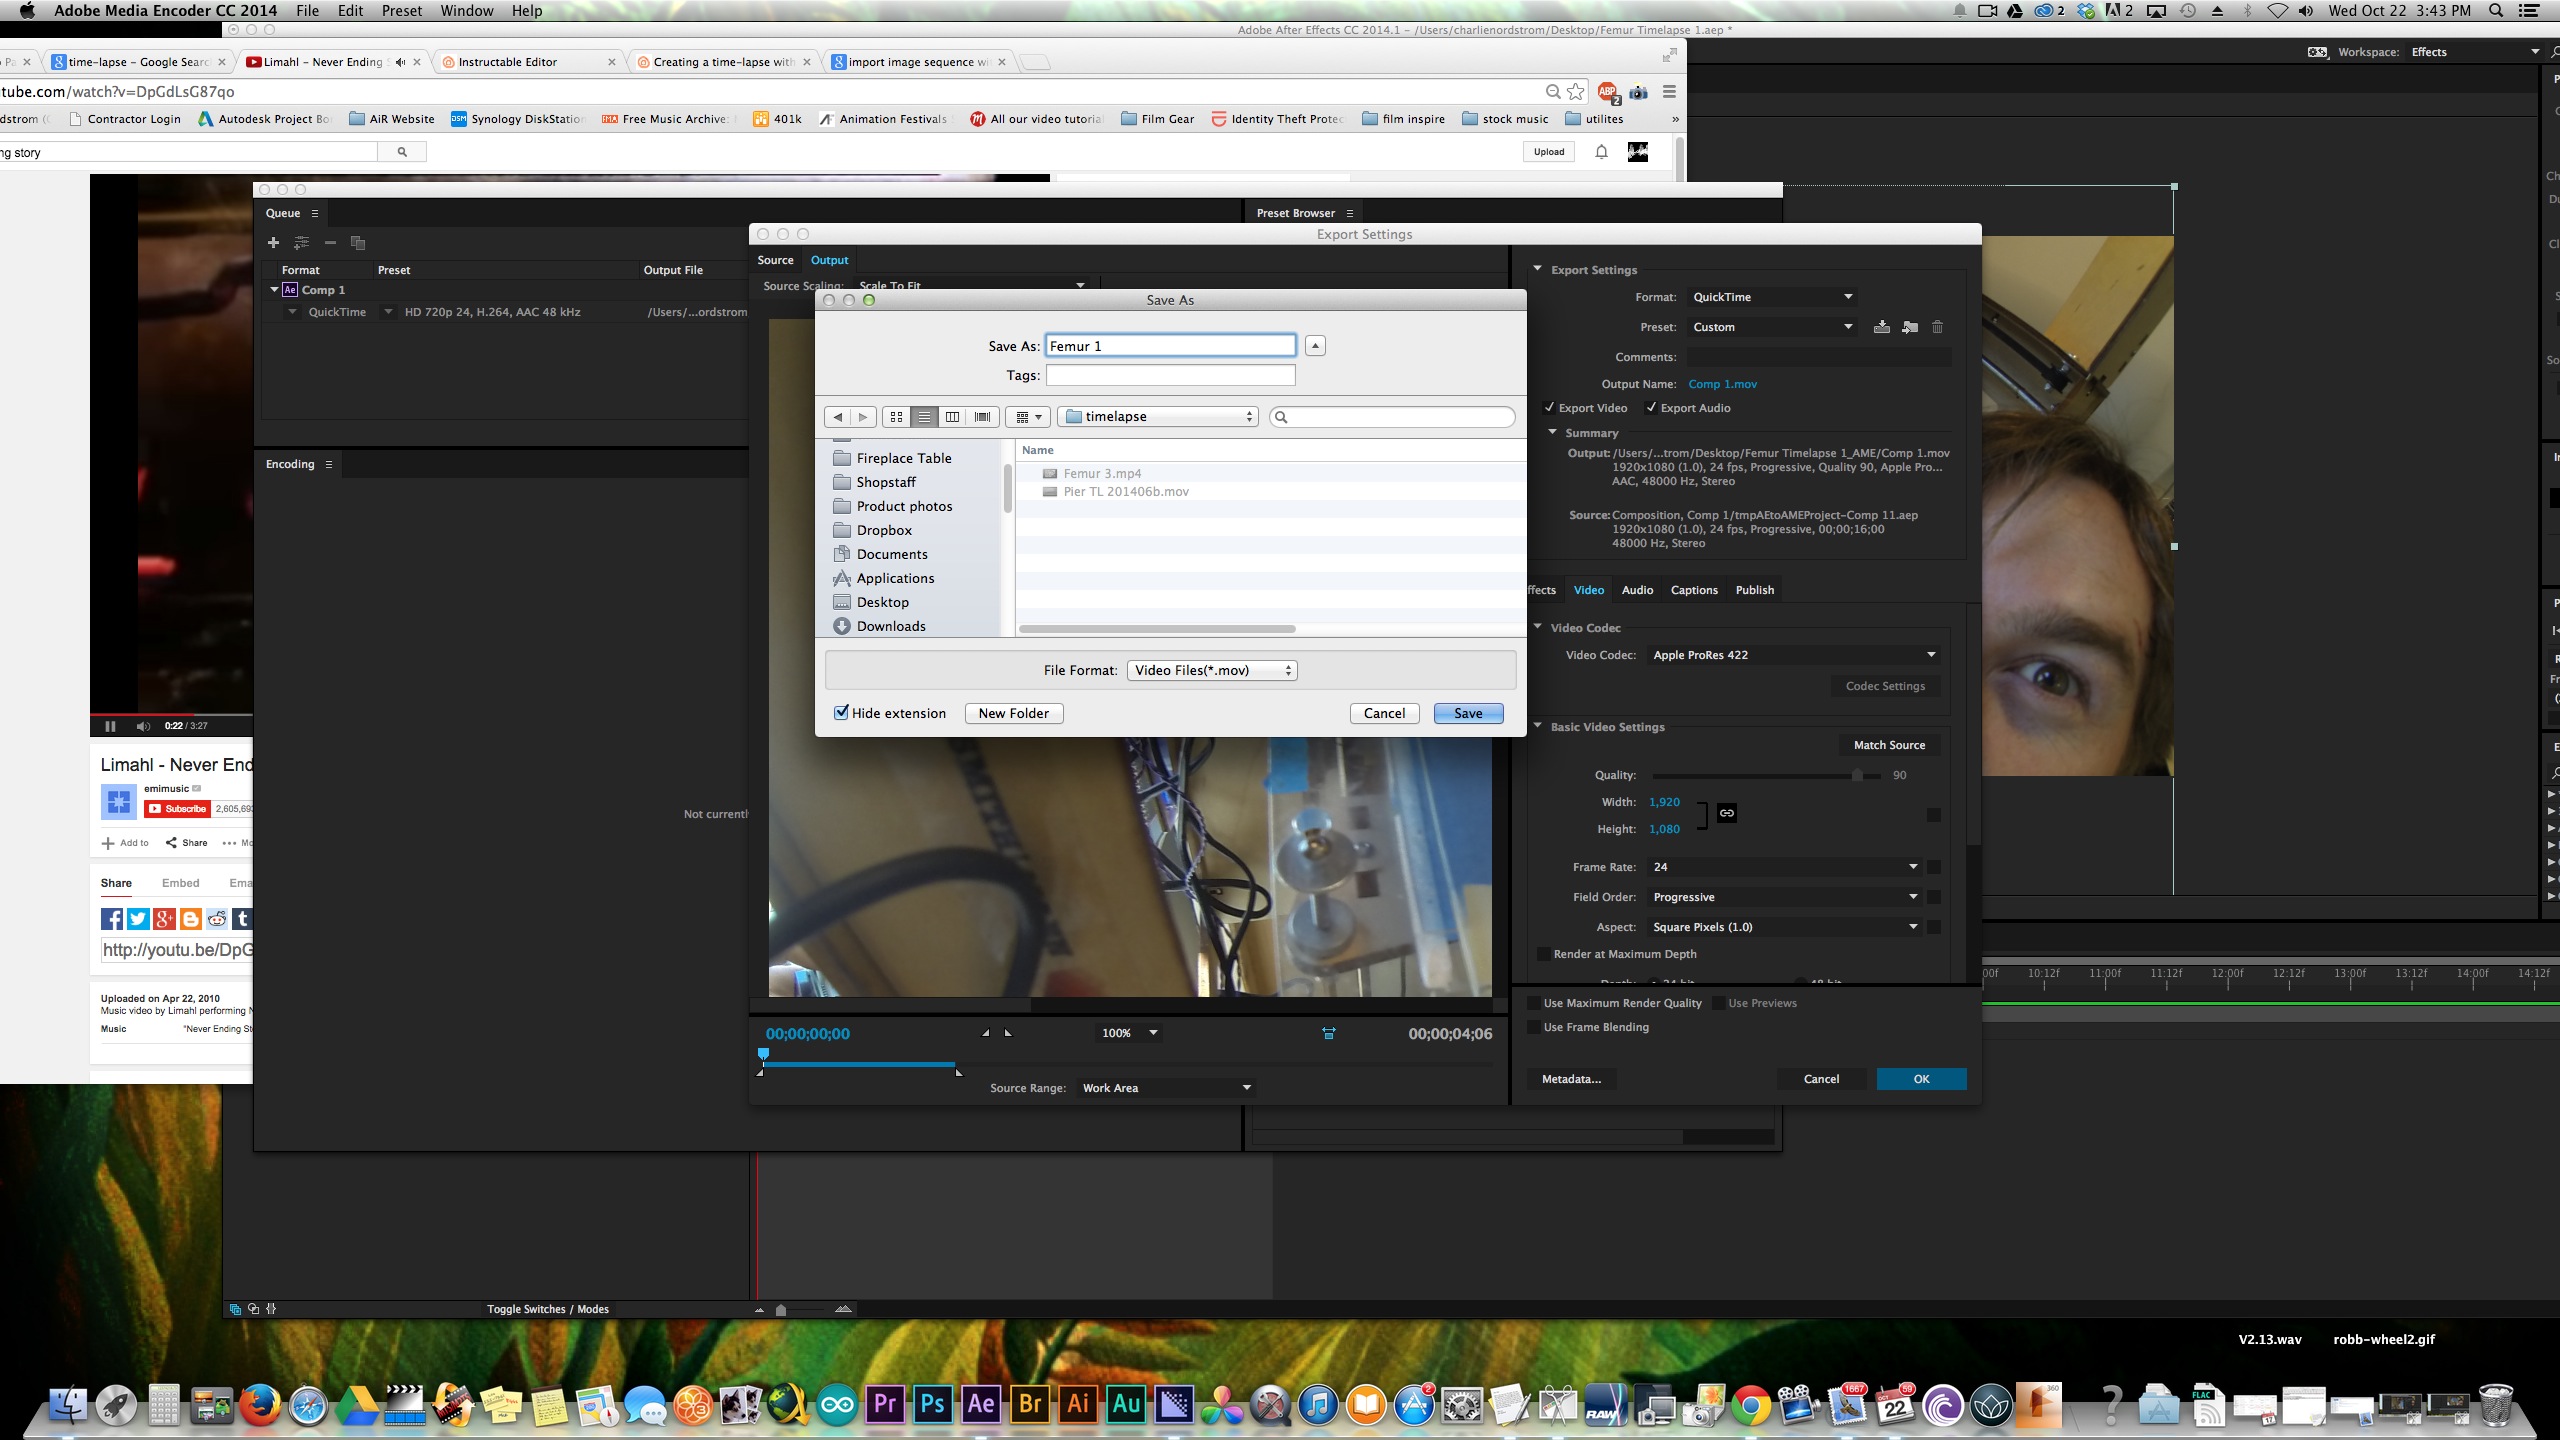The width and height of the screenshot is (2560, 1440).
Task: Open Photoshop from the dock
Action: coord(933,1405)
